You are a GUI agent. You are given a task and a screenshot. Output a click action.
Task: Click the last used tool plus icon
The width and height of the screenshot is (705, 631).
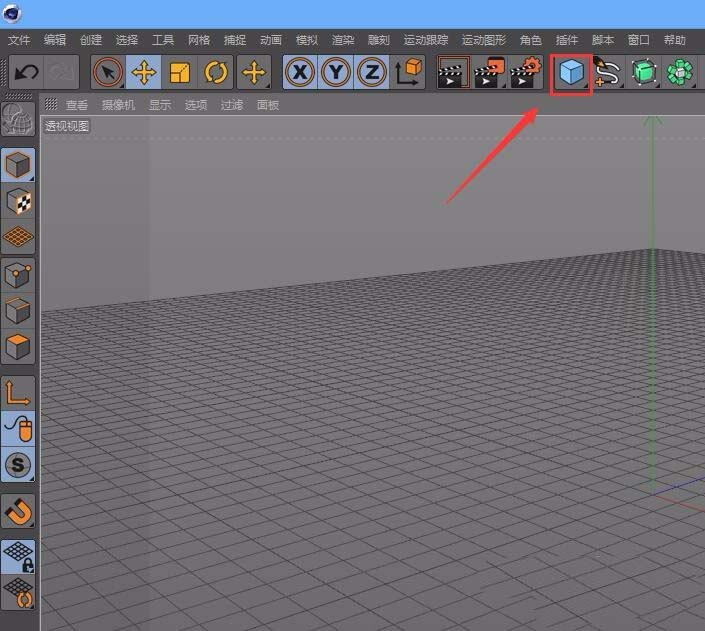pos(254,72)
